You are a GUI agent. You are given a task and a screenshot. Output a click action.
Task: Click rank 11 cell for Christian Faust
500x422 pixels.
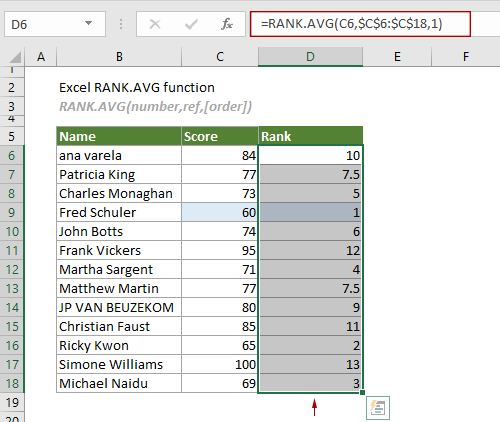[310, 326]
